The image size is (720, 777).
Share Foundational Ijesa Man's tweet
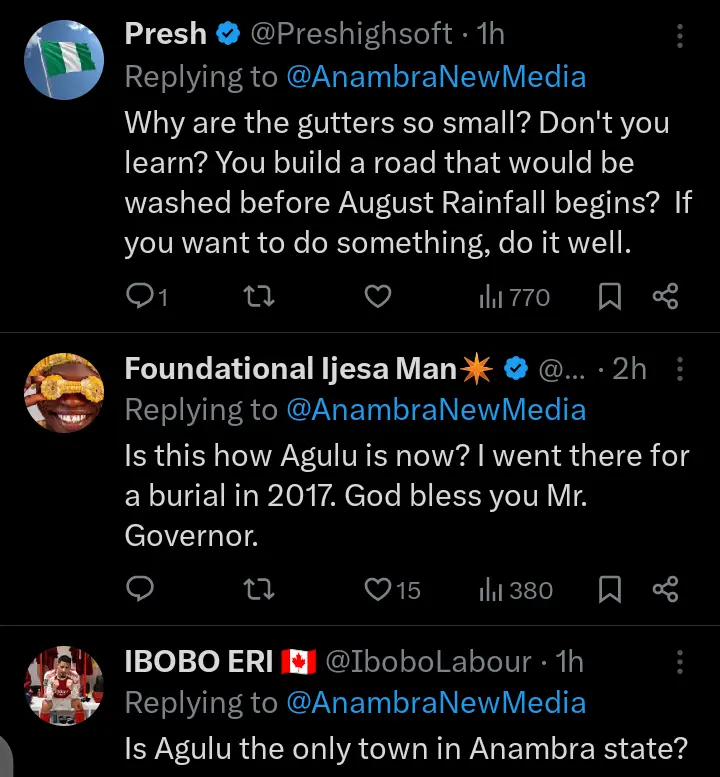(x=665, y=589)
